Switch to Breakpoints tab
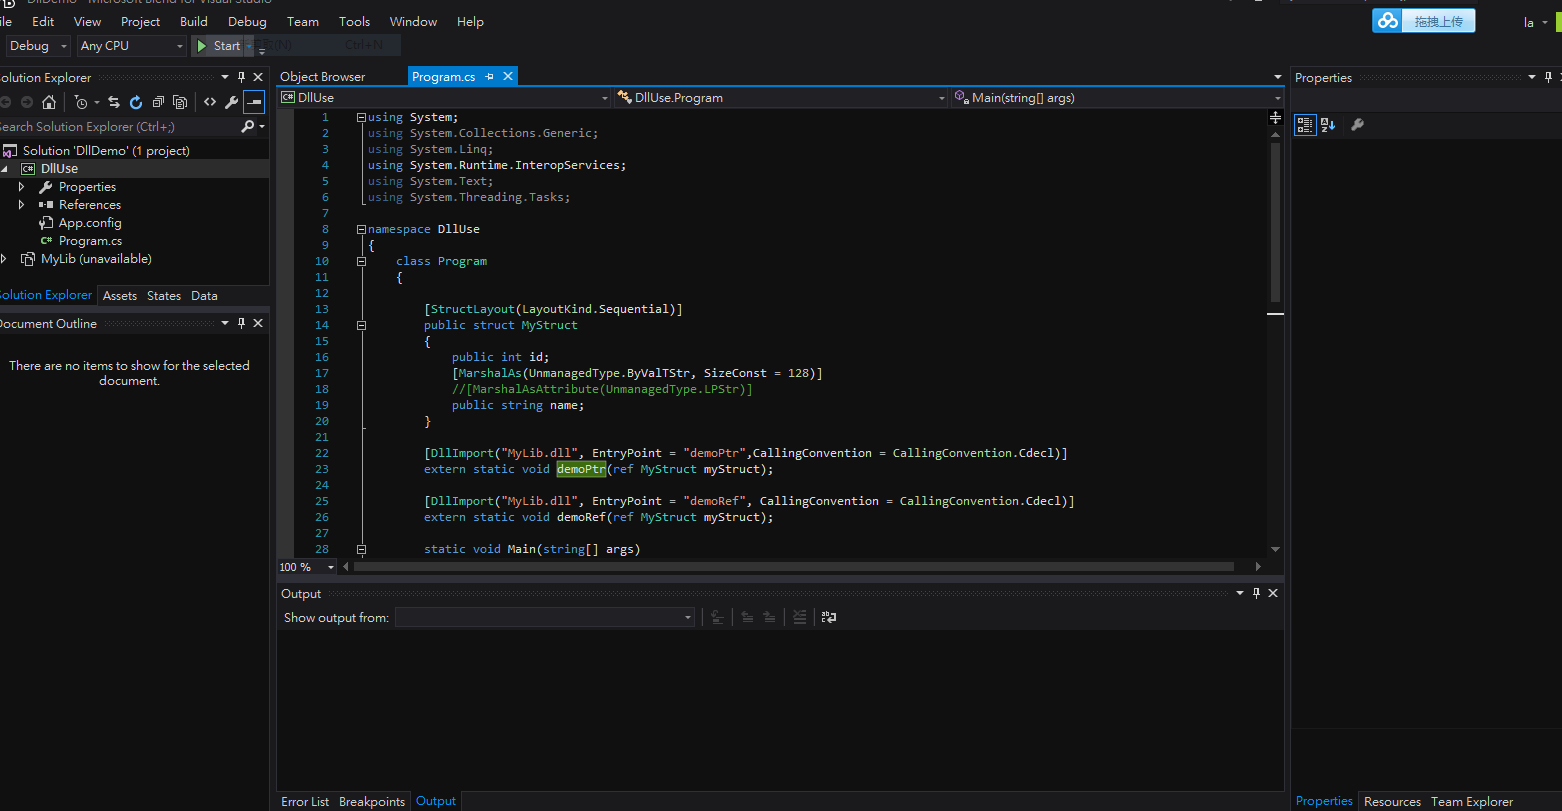This screenshot has width=1562, height=811. click(x=372, y=802)
